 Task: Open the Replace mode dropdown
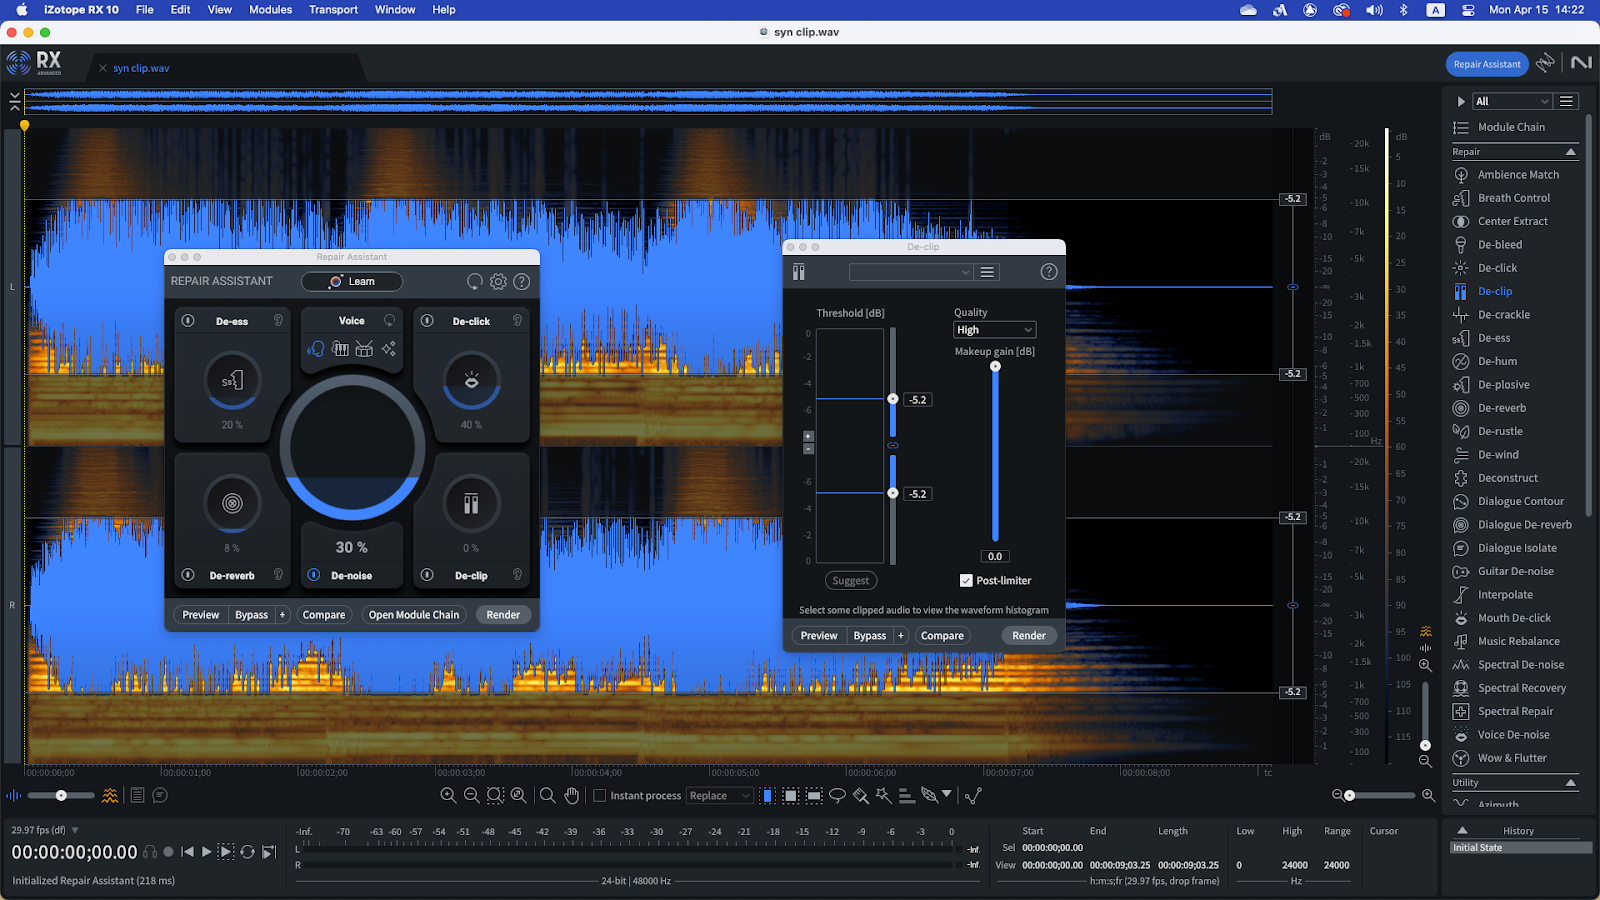coord(719,796)
